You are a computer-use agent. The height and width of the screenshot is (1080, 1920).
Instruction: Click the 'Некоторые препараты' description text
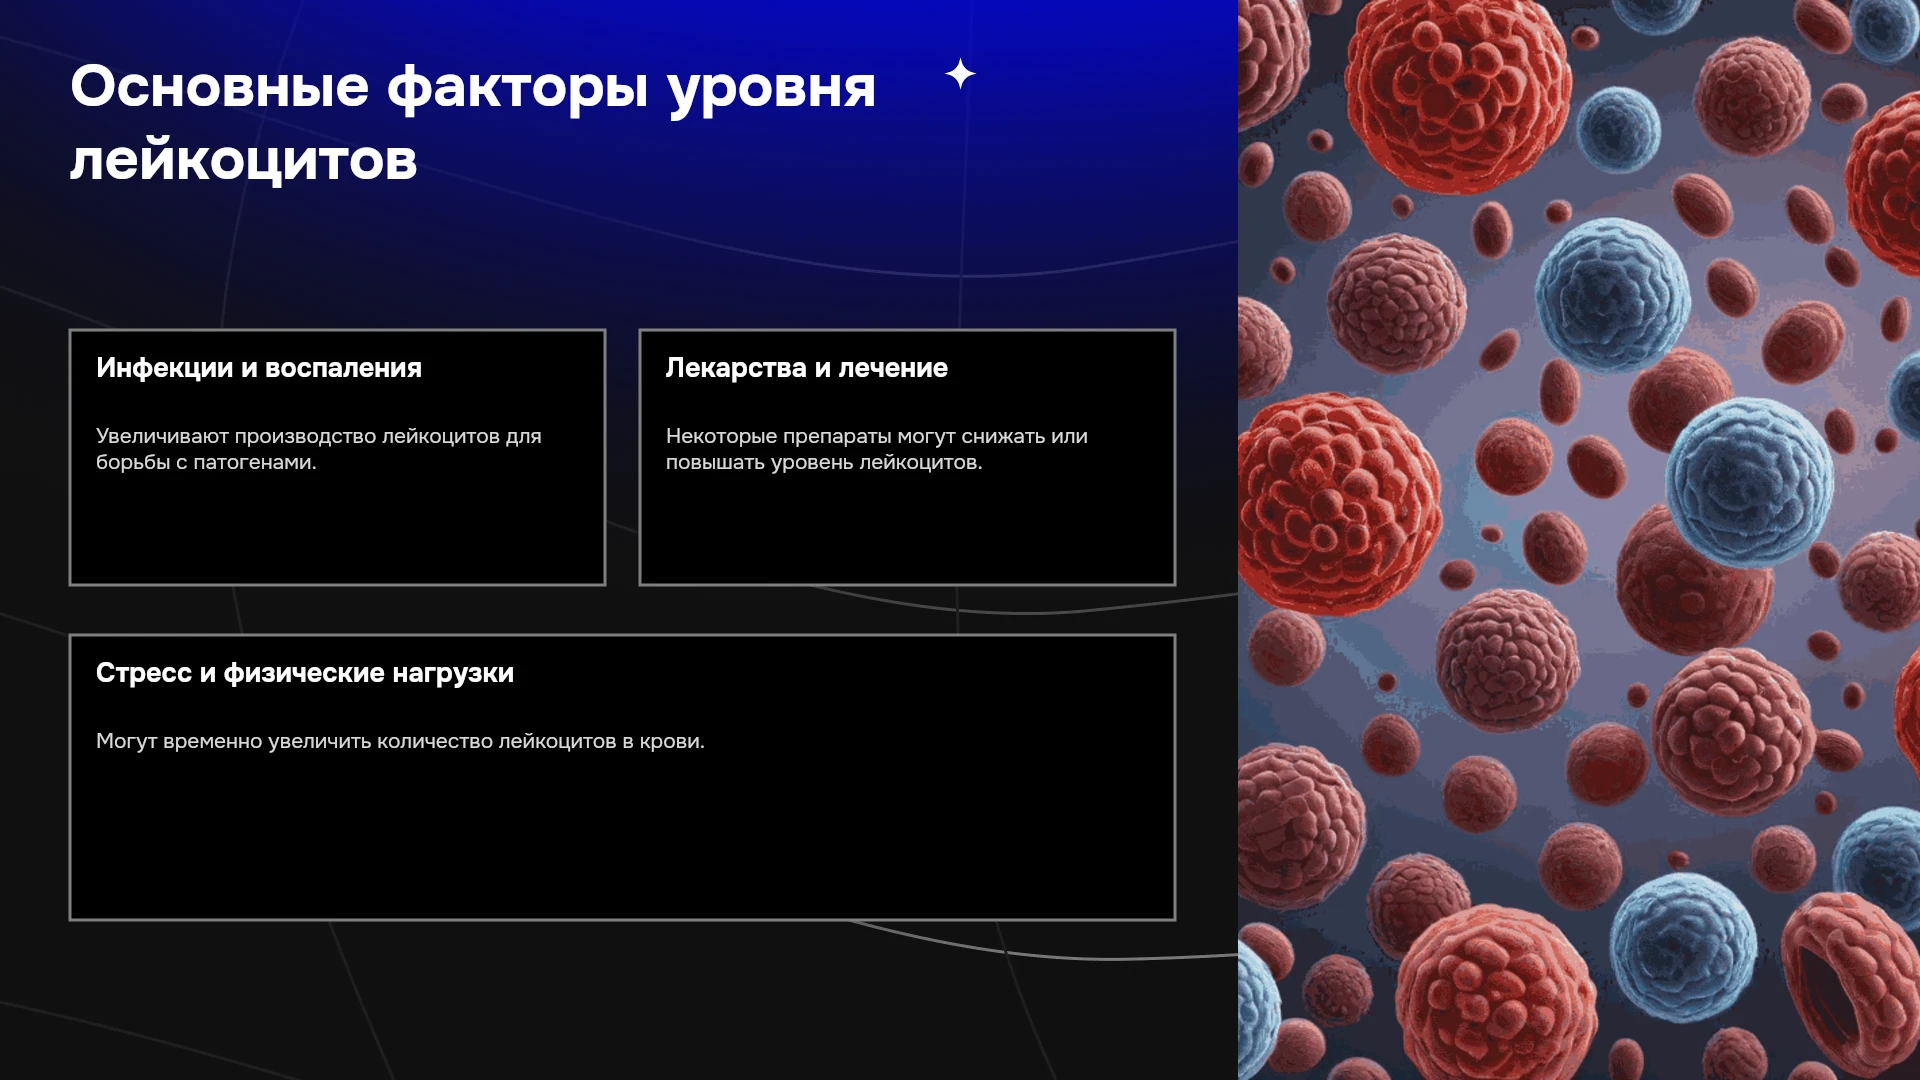[x=876, y=449]
